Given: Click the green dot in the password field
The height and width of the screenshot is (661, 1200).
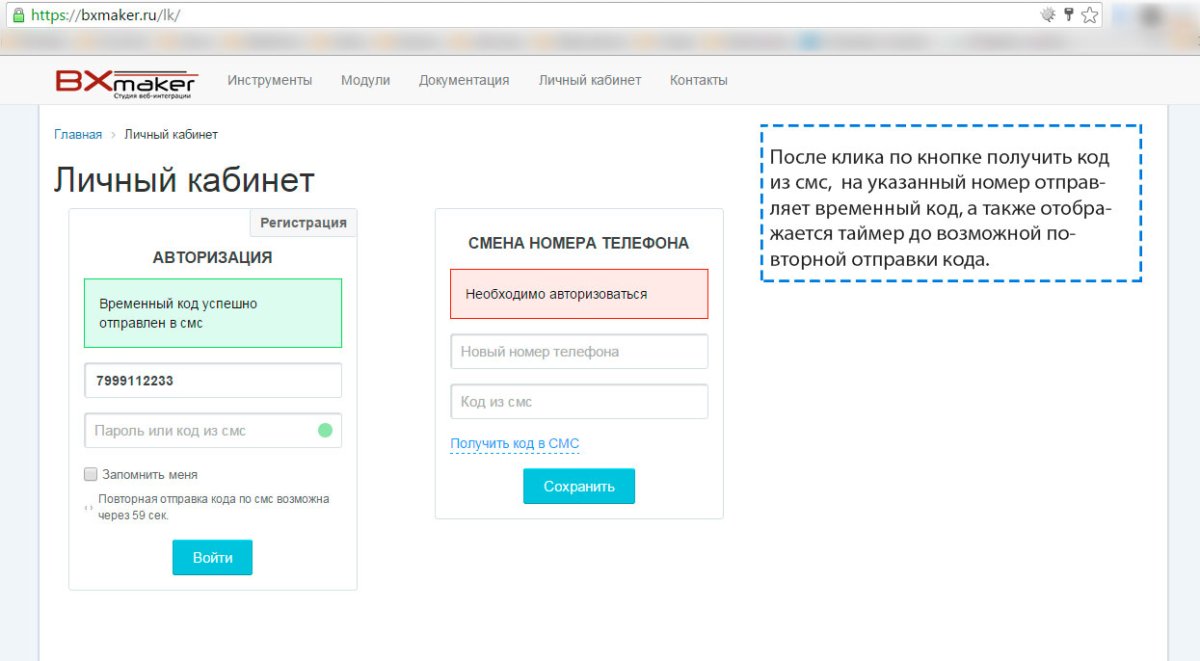Looking at the screenshot, I should click(x=327, y=429).
